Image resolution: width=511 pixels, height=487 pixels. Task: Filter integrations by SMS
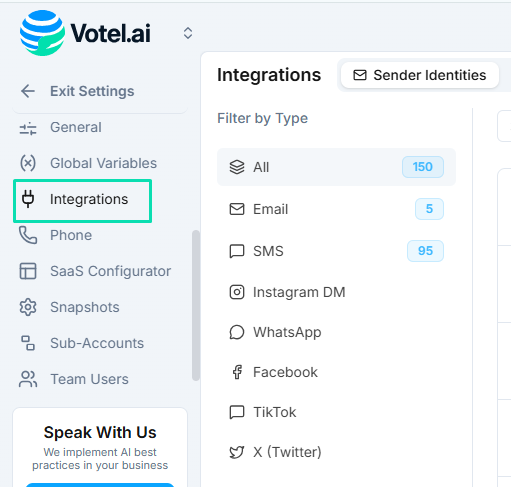click(336, 251)
